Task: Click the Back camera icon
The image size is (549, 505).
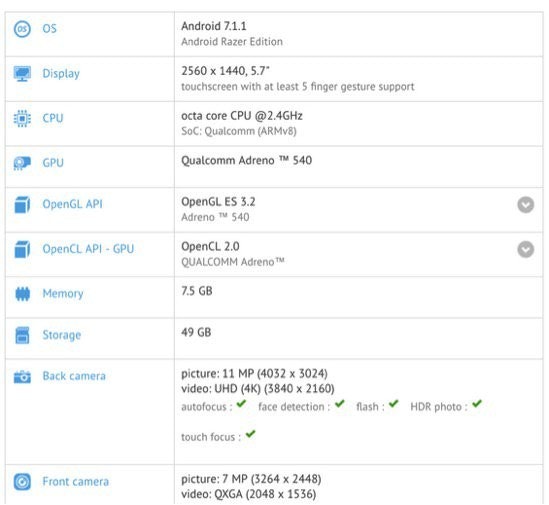Action: 22,377
